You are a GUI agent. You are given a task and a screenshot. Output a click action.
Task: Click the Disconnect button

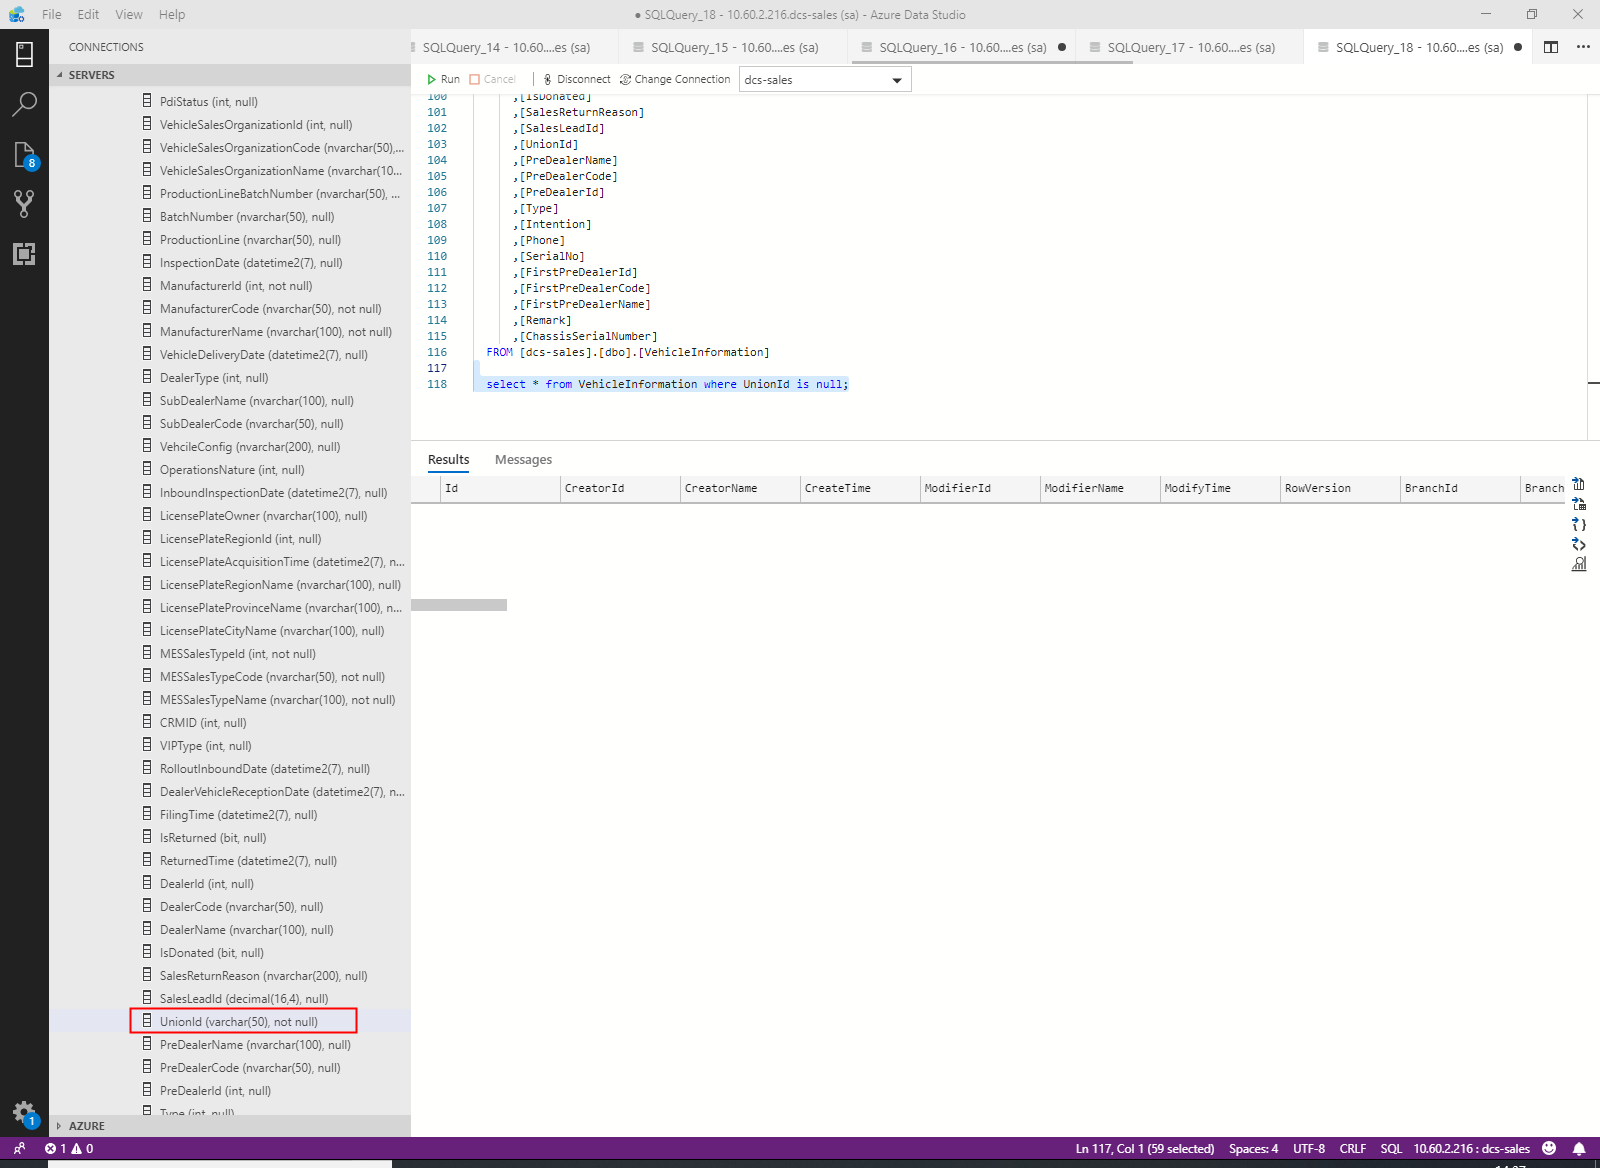coord(576,79)
